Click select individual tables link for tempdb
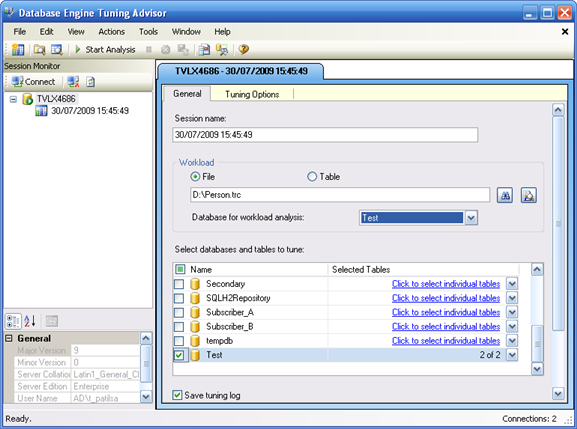This screenshot has height=429, width=577. [x=446, y=341]
